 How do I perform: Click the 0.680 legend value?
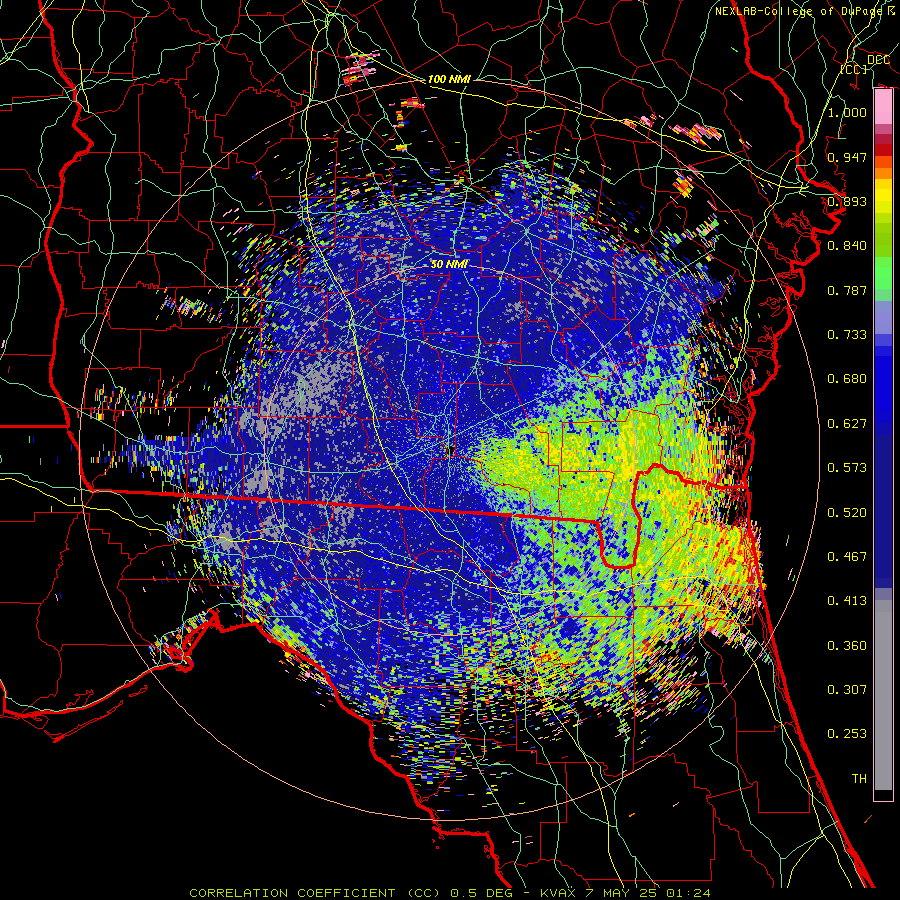pyautogui.click(x=847, y=379)
